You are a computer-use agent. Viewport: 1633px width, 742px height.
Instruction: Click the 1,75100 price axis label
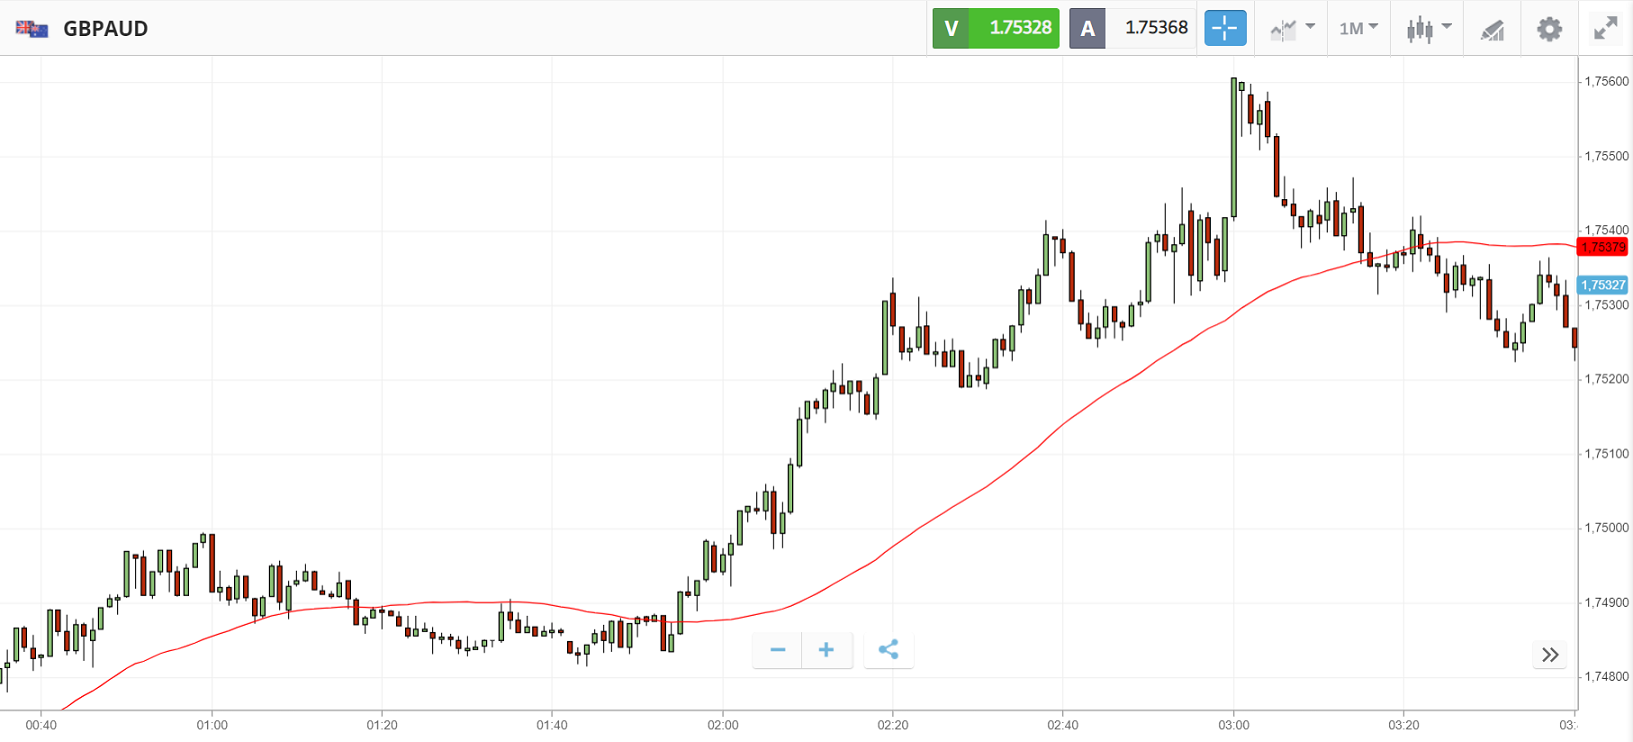pyautogui.click(x=1606, y=453)
